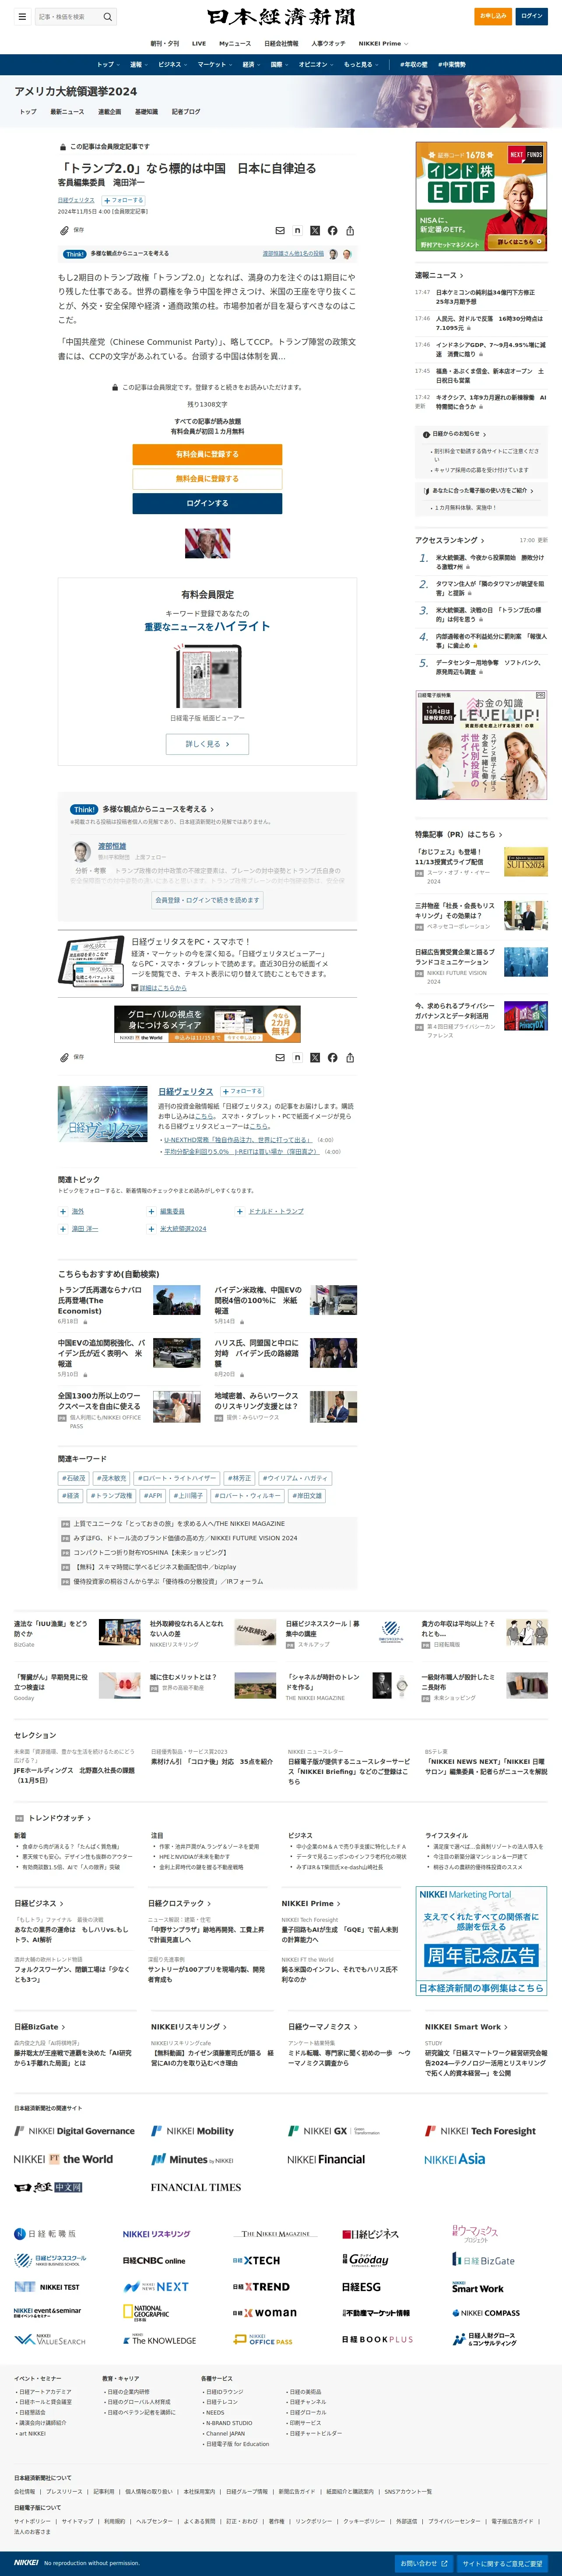The image size is (562, 2576).
Task: Share by email icon under the headline
Action: click(280, 230)
